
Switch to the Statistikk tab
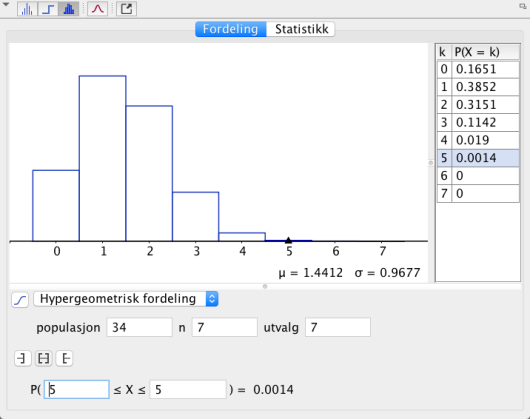[x=301, y=29]
